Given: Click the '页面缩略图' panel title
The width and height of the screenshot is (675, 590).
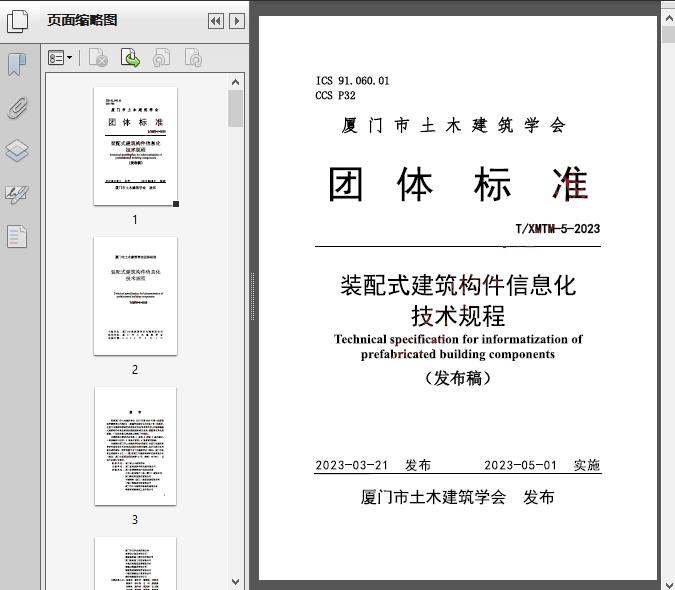Looking at the screenshot, I should pyautogui.click(x=82, y=20).
